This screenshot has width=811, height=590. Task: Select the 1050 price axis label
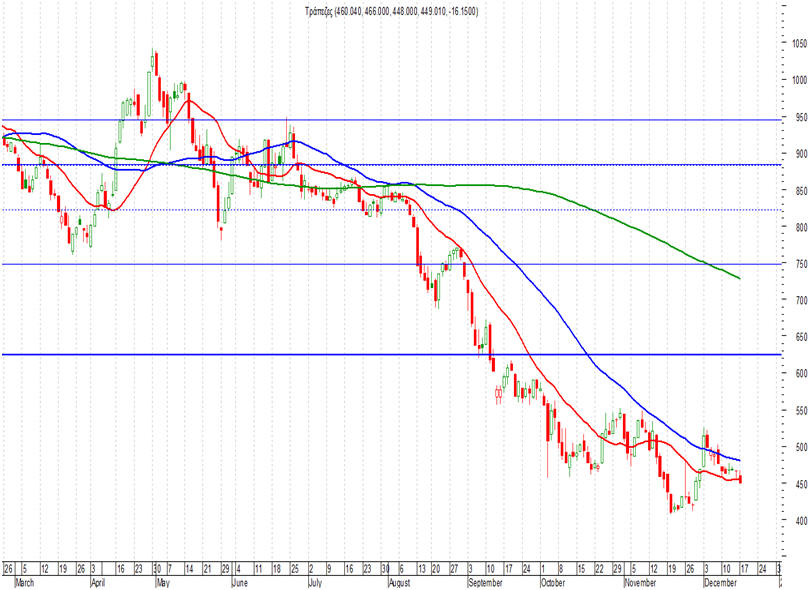(x=800, y=44)
